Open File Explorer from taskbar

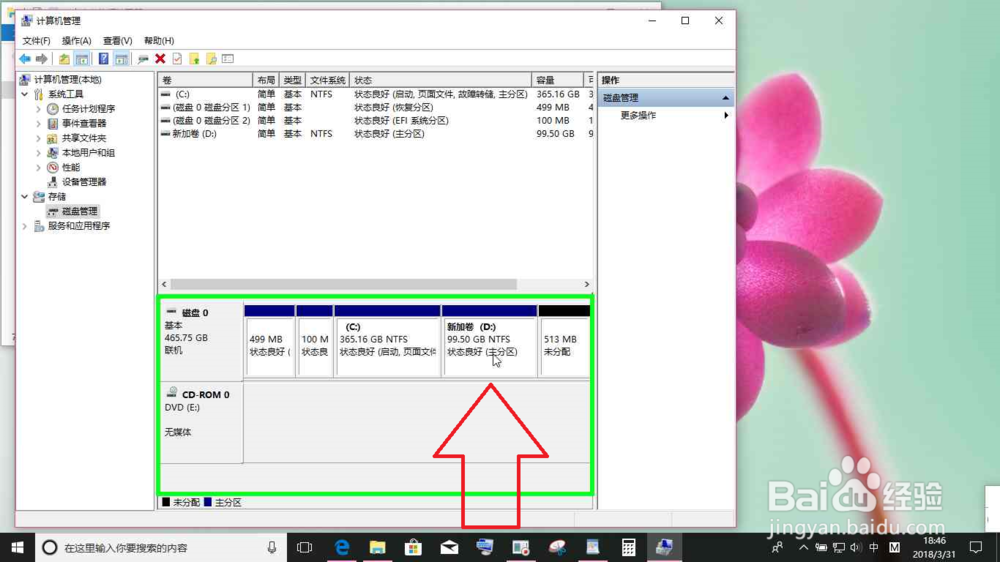[378, 547]
